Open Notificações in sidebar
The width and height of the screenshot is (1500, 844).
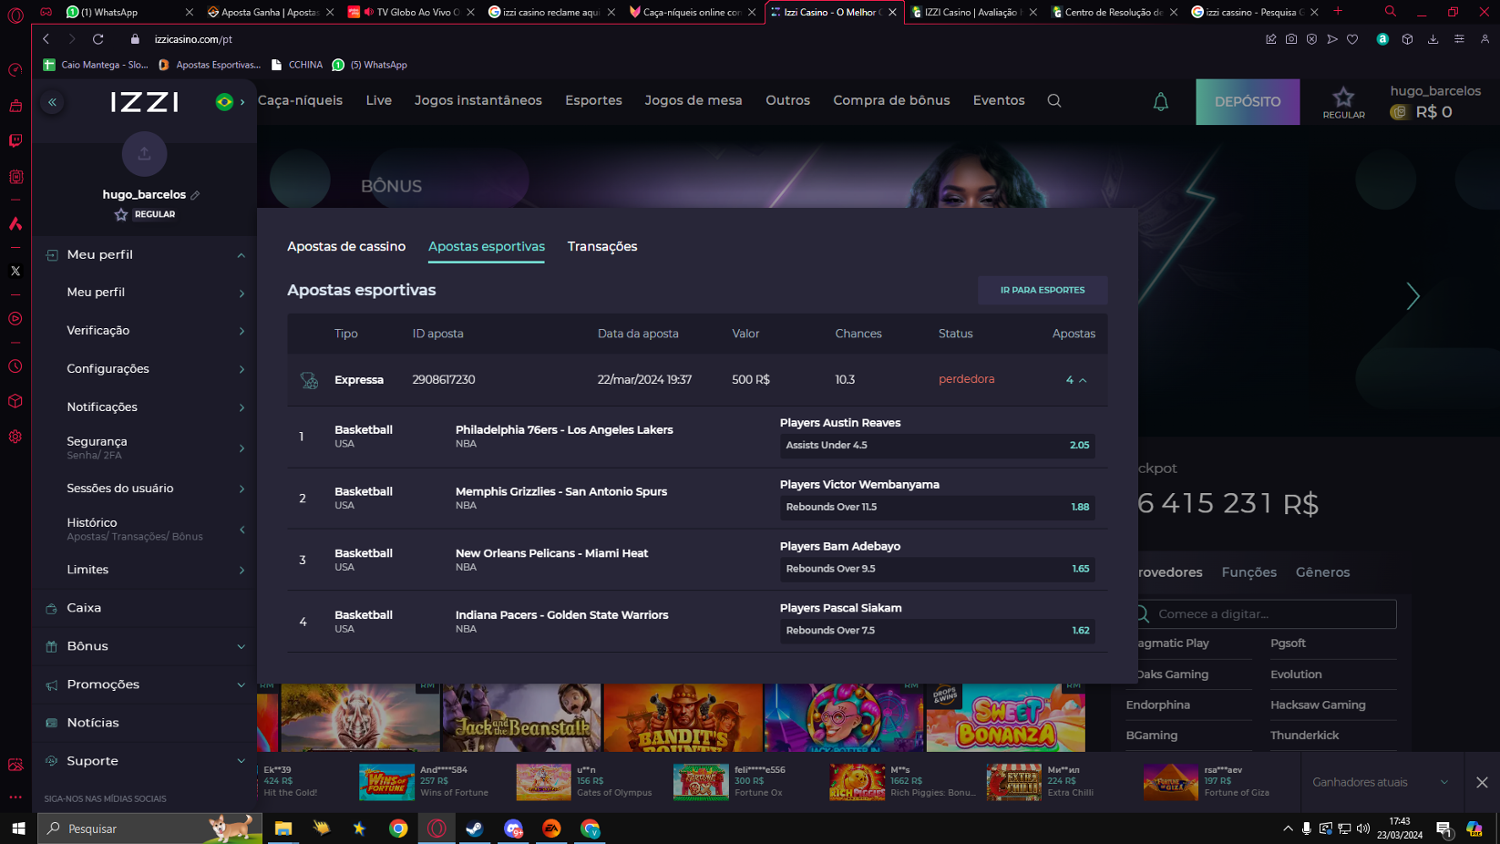point(145,407)
